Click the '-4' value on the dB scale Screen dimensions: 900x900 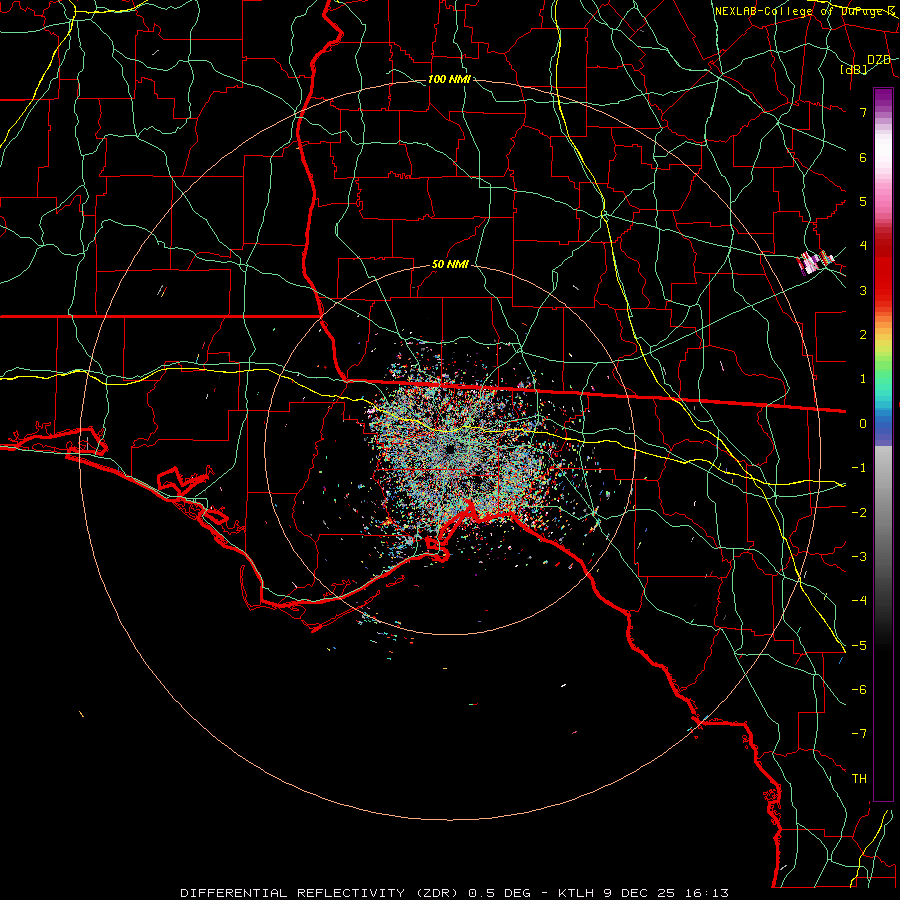pos(859,601)
